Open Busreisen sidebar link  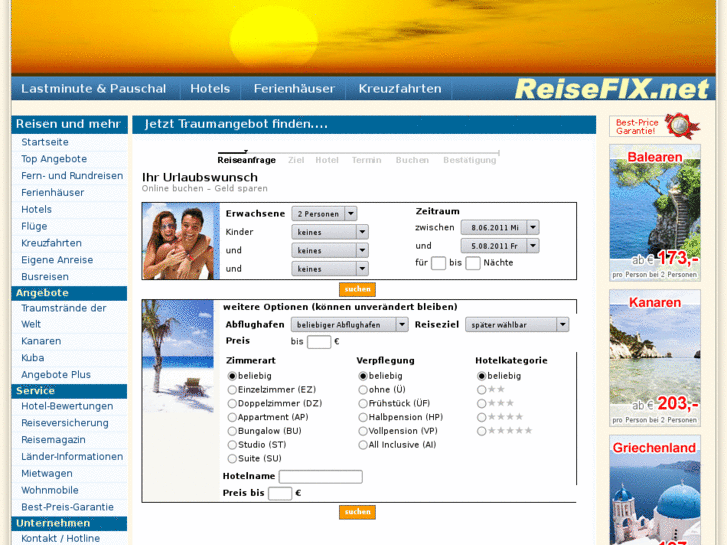(45, 276)
